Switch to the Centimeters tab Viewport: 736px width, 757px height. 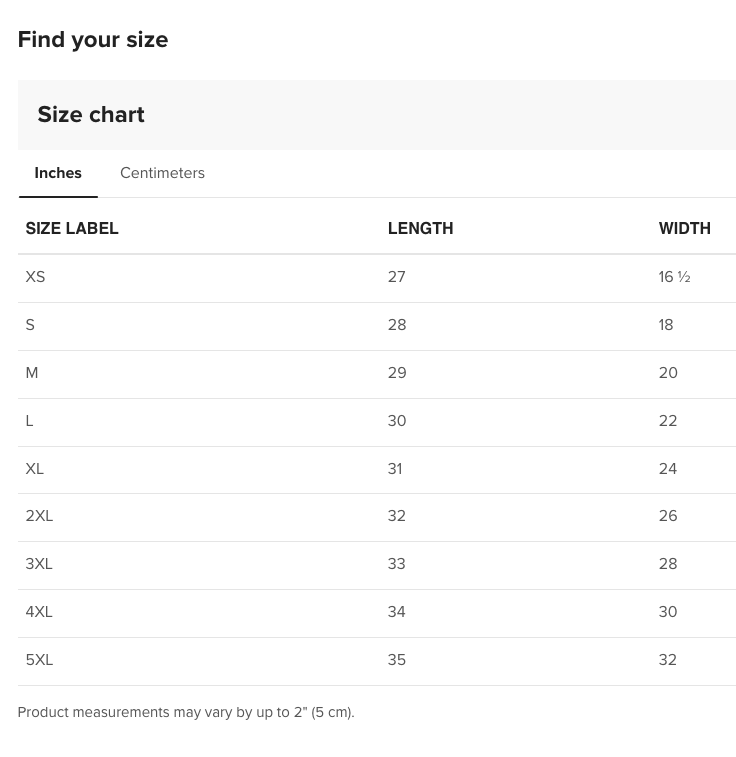click(162, 173)
